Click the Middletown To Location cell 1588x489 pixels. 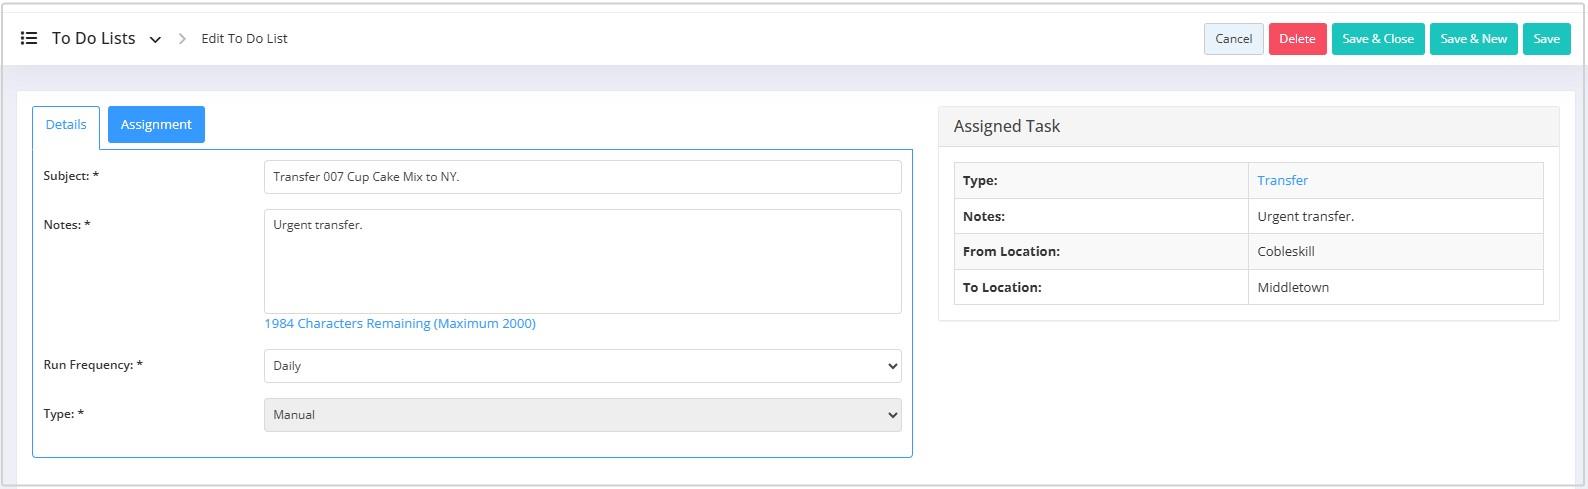point(1395,287)
